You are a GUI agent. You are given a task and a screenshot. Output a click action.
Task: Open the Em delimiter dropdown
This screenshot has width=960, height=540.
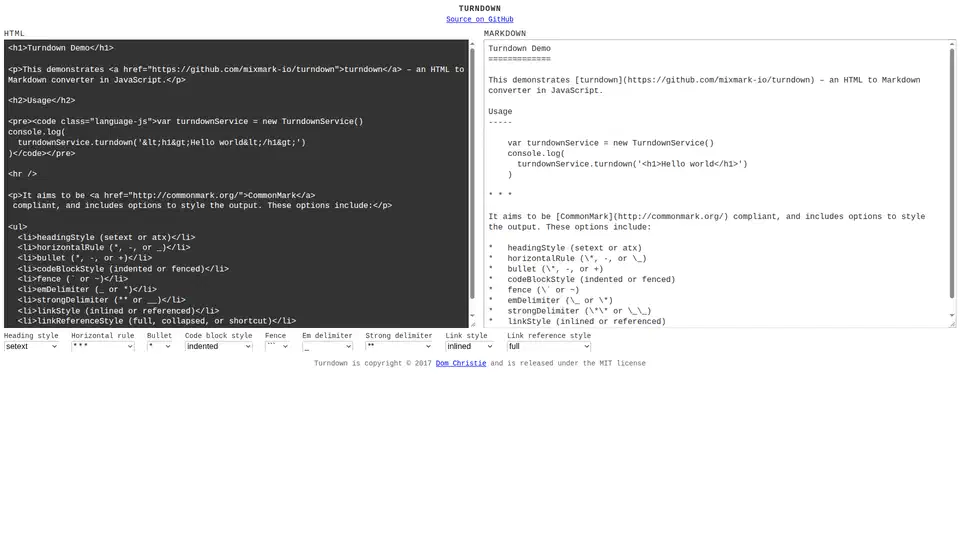click(x=327, y=347)
